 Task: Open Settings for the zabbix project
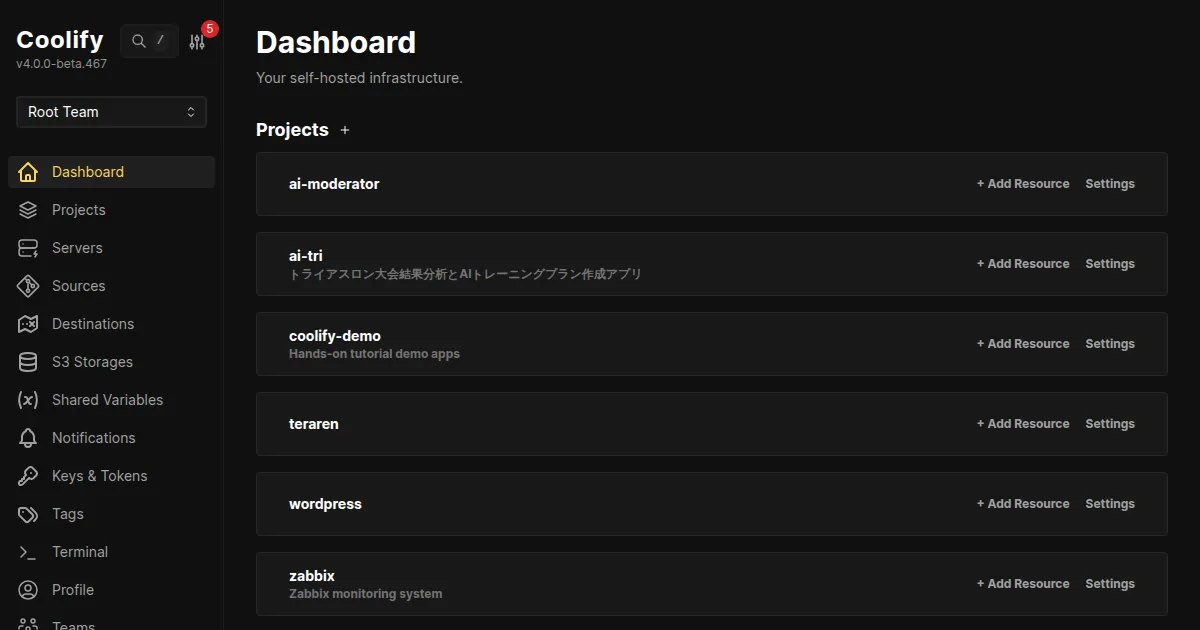tap(1110, 584)
